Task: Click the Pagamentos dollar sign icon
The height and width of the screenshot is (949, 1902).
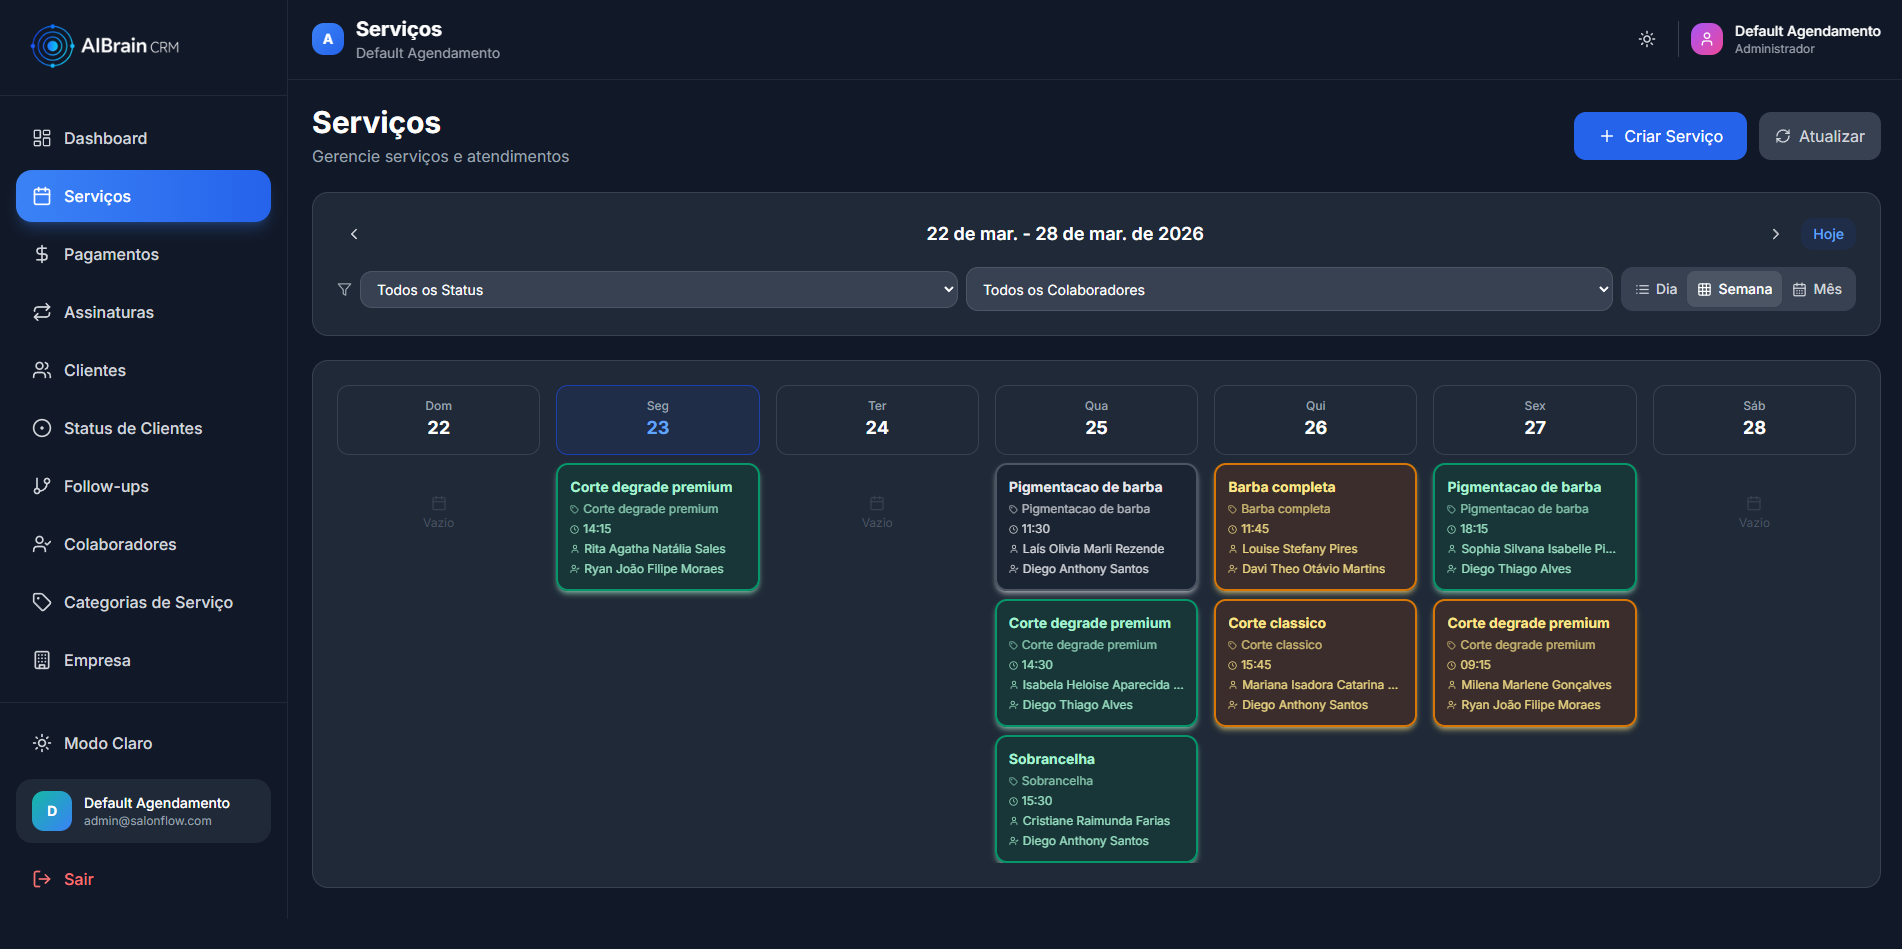Action: [x=42, y=254]
